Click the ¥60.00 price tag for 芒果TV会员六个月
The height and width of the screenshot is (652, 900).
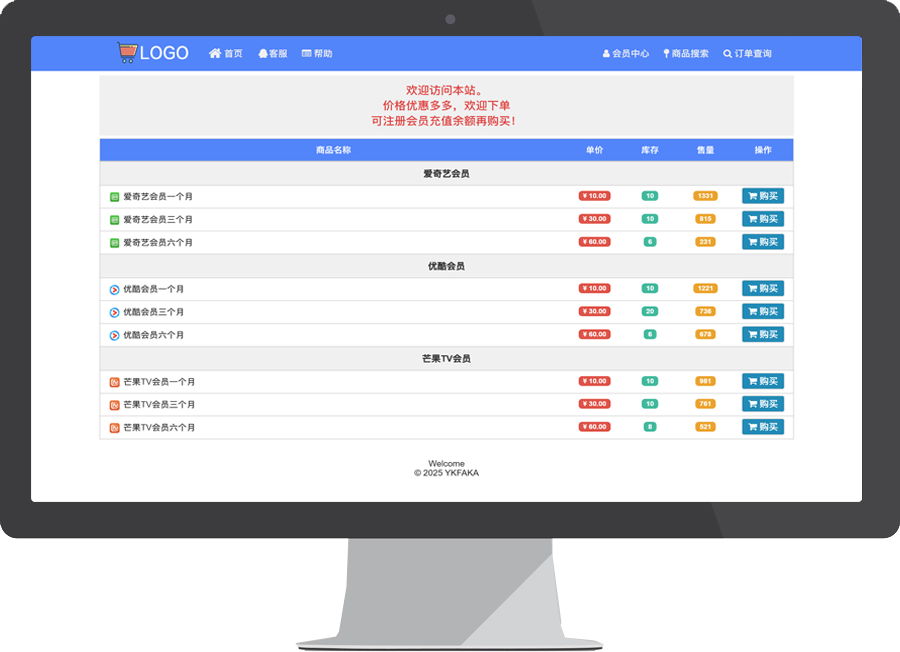tap(594, 427)
